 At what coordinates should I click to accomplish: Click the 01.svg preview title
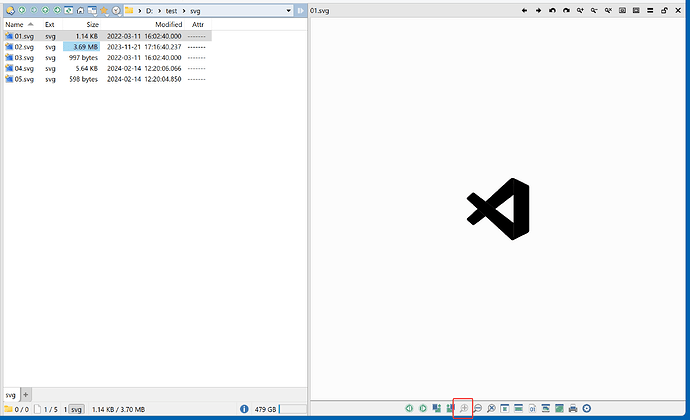click(x=319, y=11)
